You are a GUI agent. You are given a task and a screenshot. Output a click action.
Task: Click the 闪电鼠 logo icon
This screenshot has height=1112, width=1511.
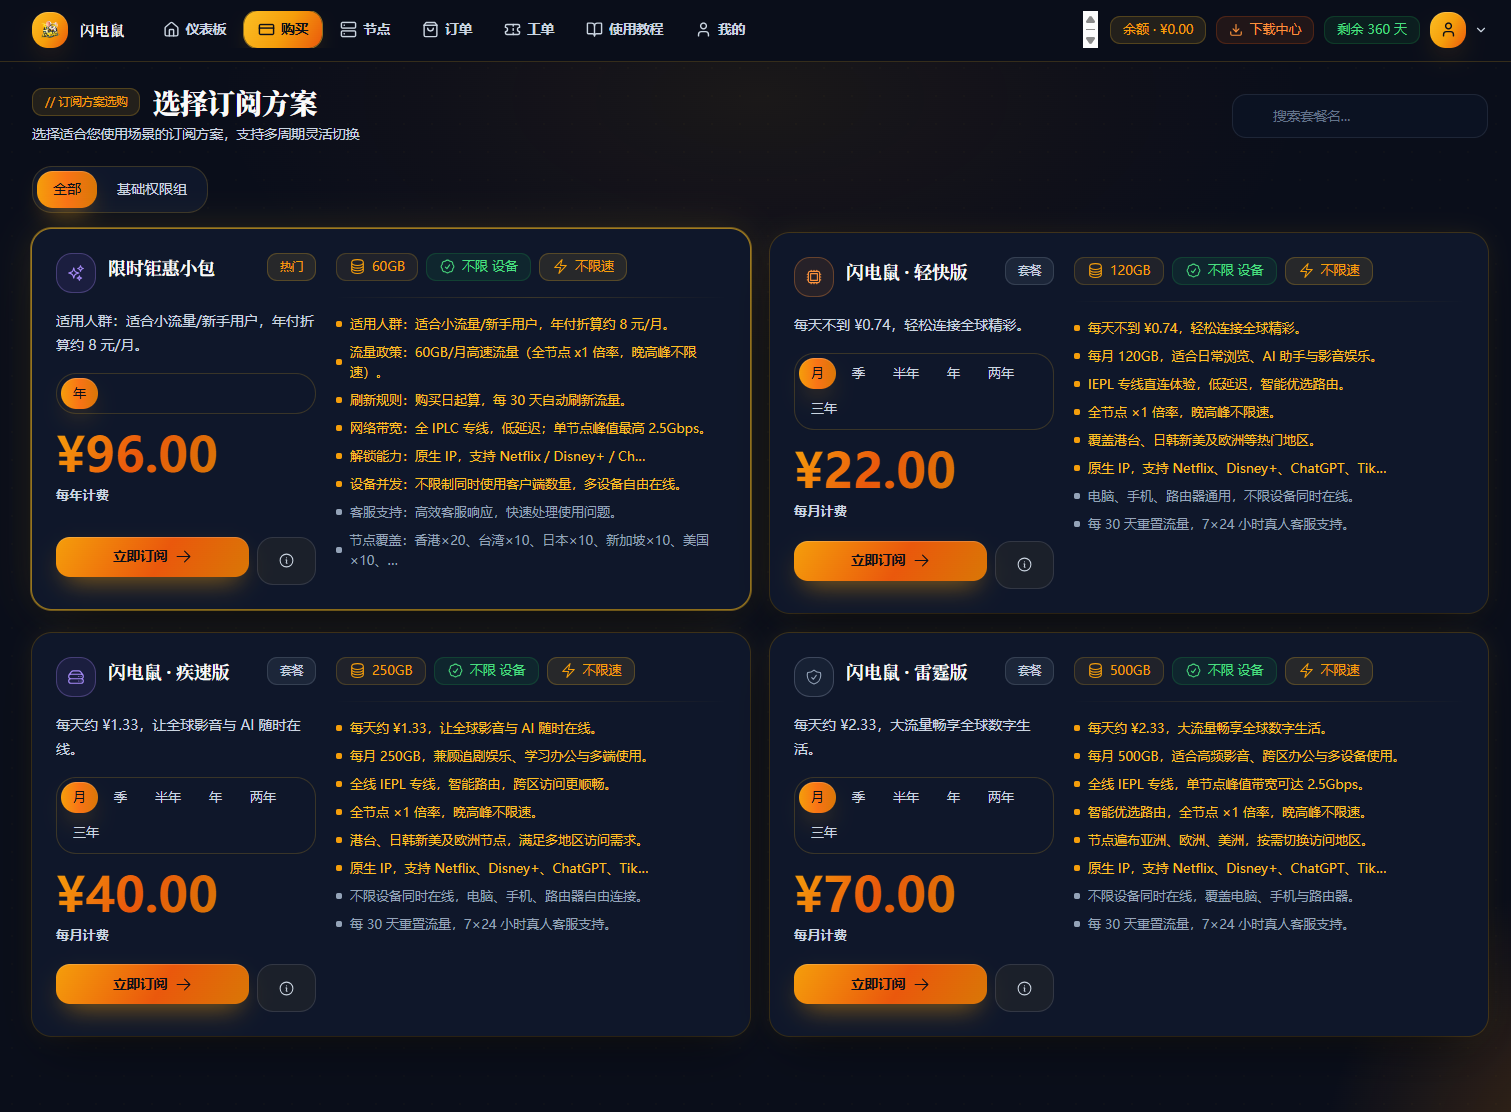(50, 30)
